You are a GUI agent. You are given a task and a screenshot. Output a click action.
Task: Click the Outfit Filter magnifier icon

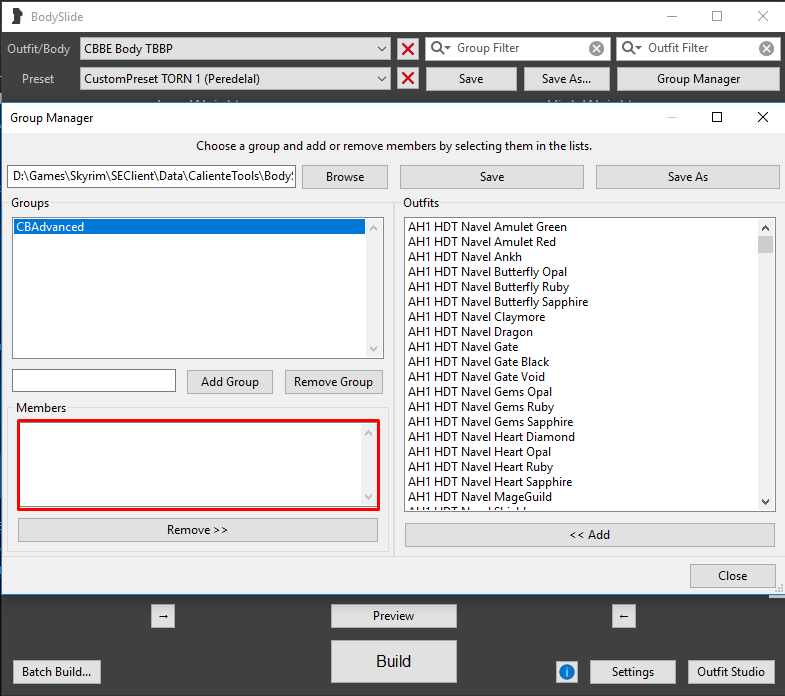pyautogui.click(x=631, y=48)
